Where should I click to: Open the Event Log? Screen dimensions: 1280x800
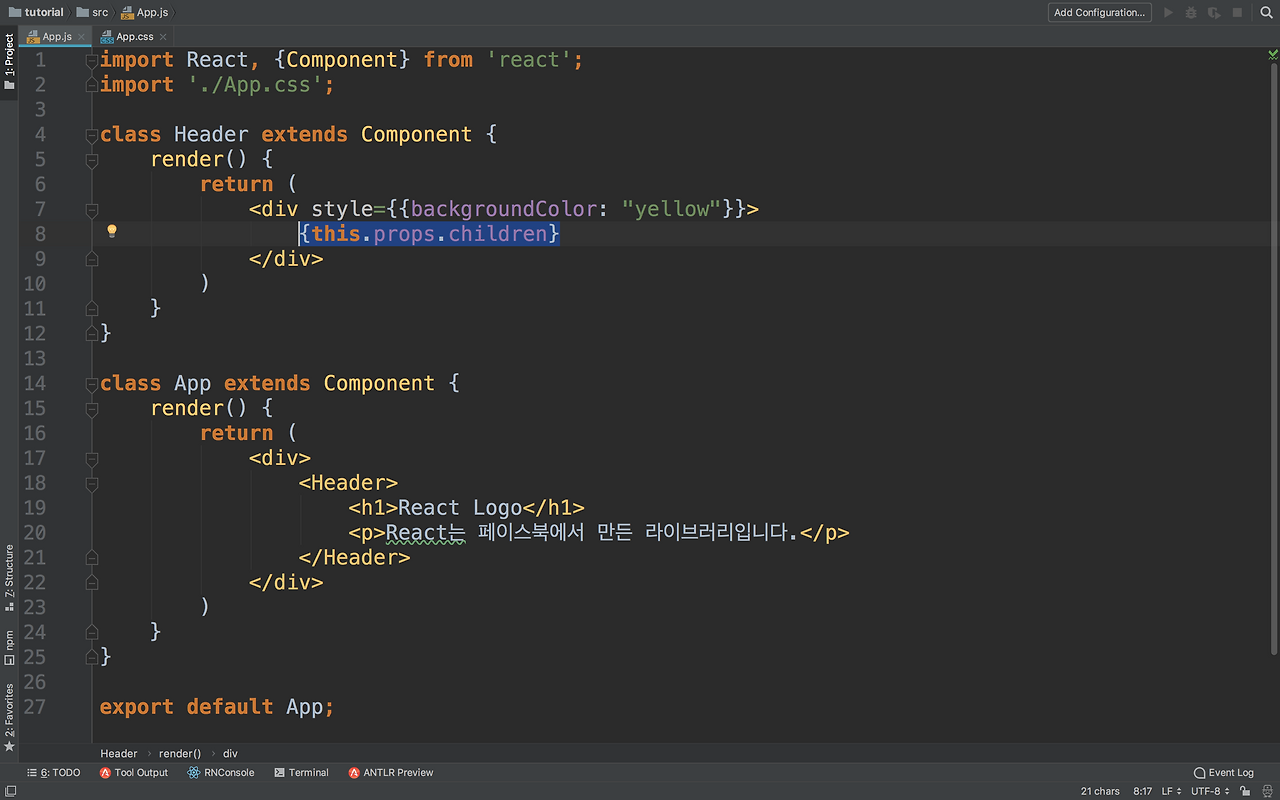point(1224,772)
